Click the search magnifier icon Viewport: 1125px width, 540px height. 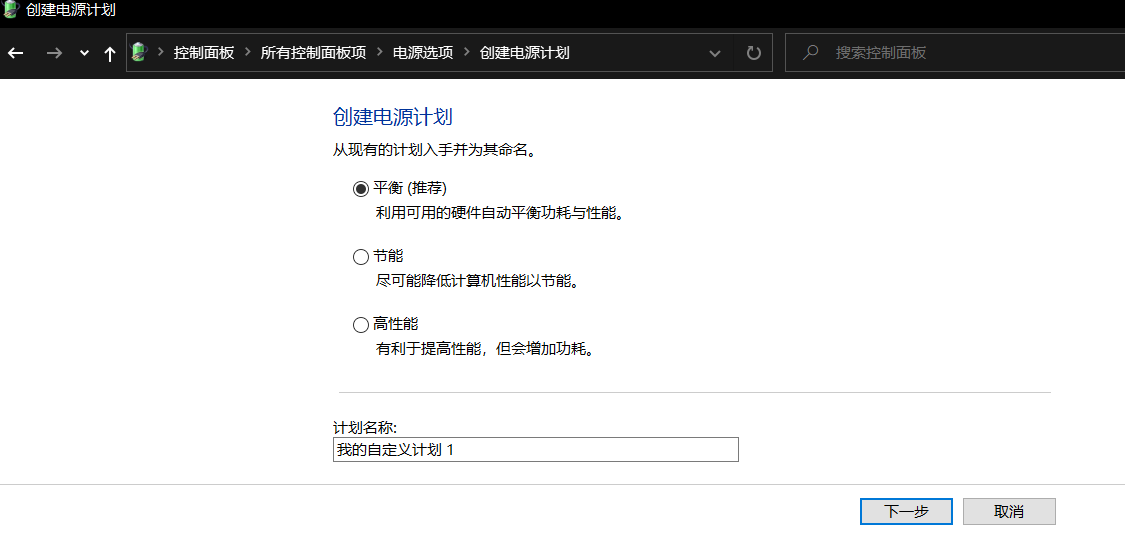point(811,52)
